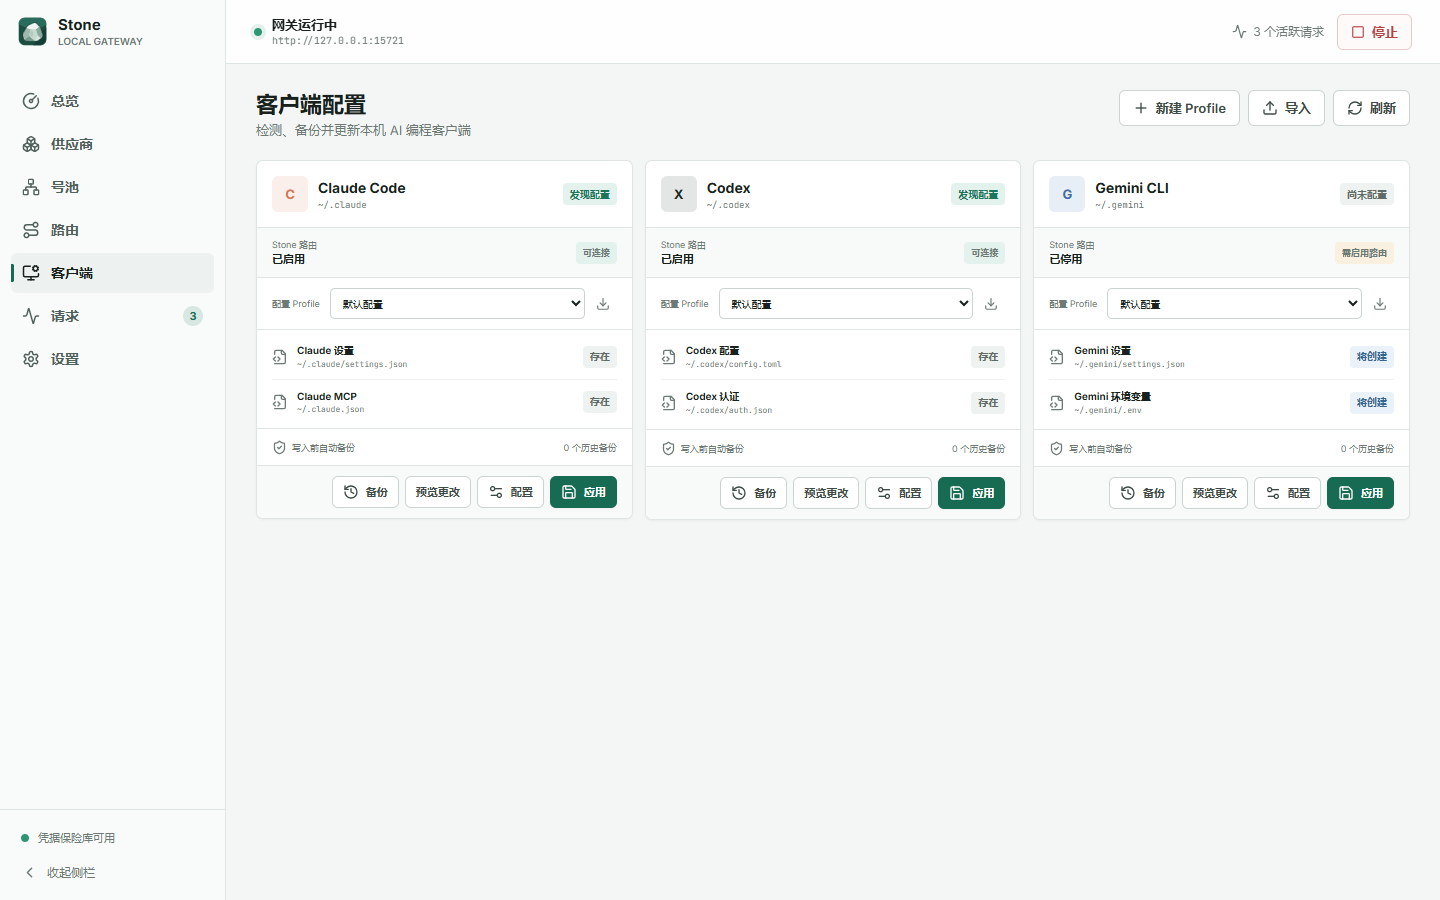This screenshot has height=900, width=1440.
Task: Open the 总览 overview page
Action: [112, 101]
